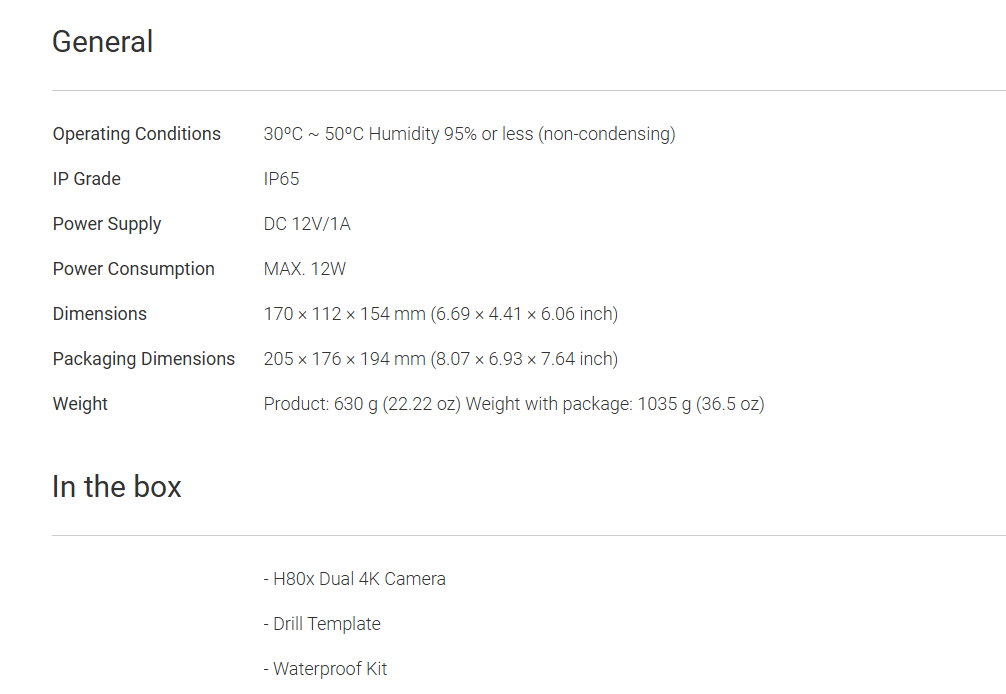Click the Power Supply label
The width and height of the screenshot is (1006, 694).
[x=107, y=224]
